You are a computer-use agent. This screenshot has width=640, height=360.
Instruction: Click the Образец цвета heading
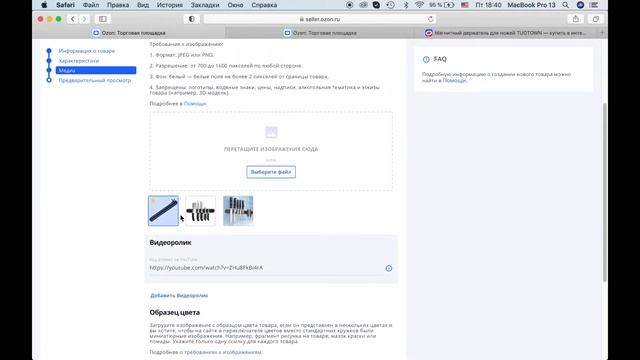click(174, 312)
